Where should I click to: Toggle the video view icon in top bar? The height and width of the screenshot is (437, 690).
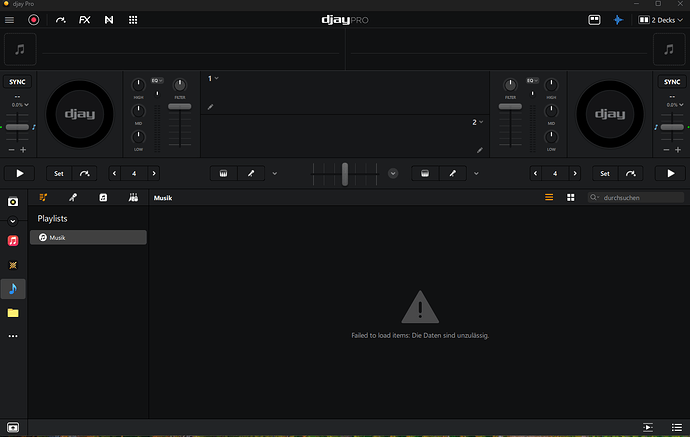pos(594,20)
